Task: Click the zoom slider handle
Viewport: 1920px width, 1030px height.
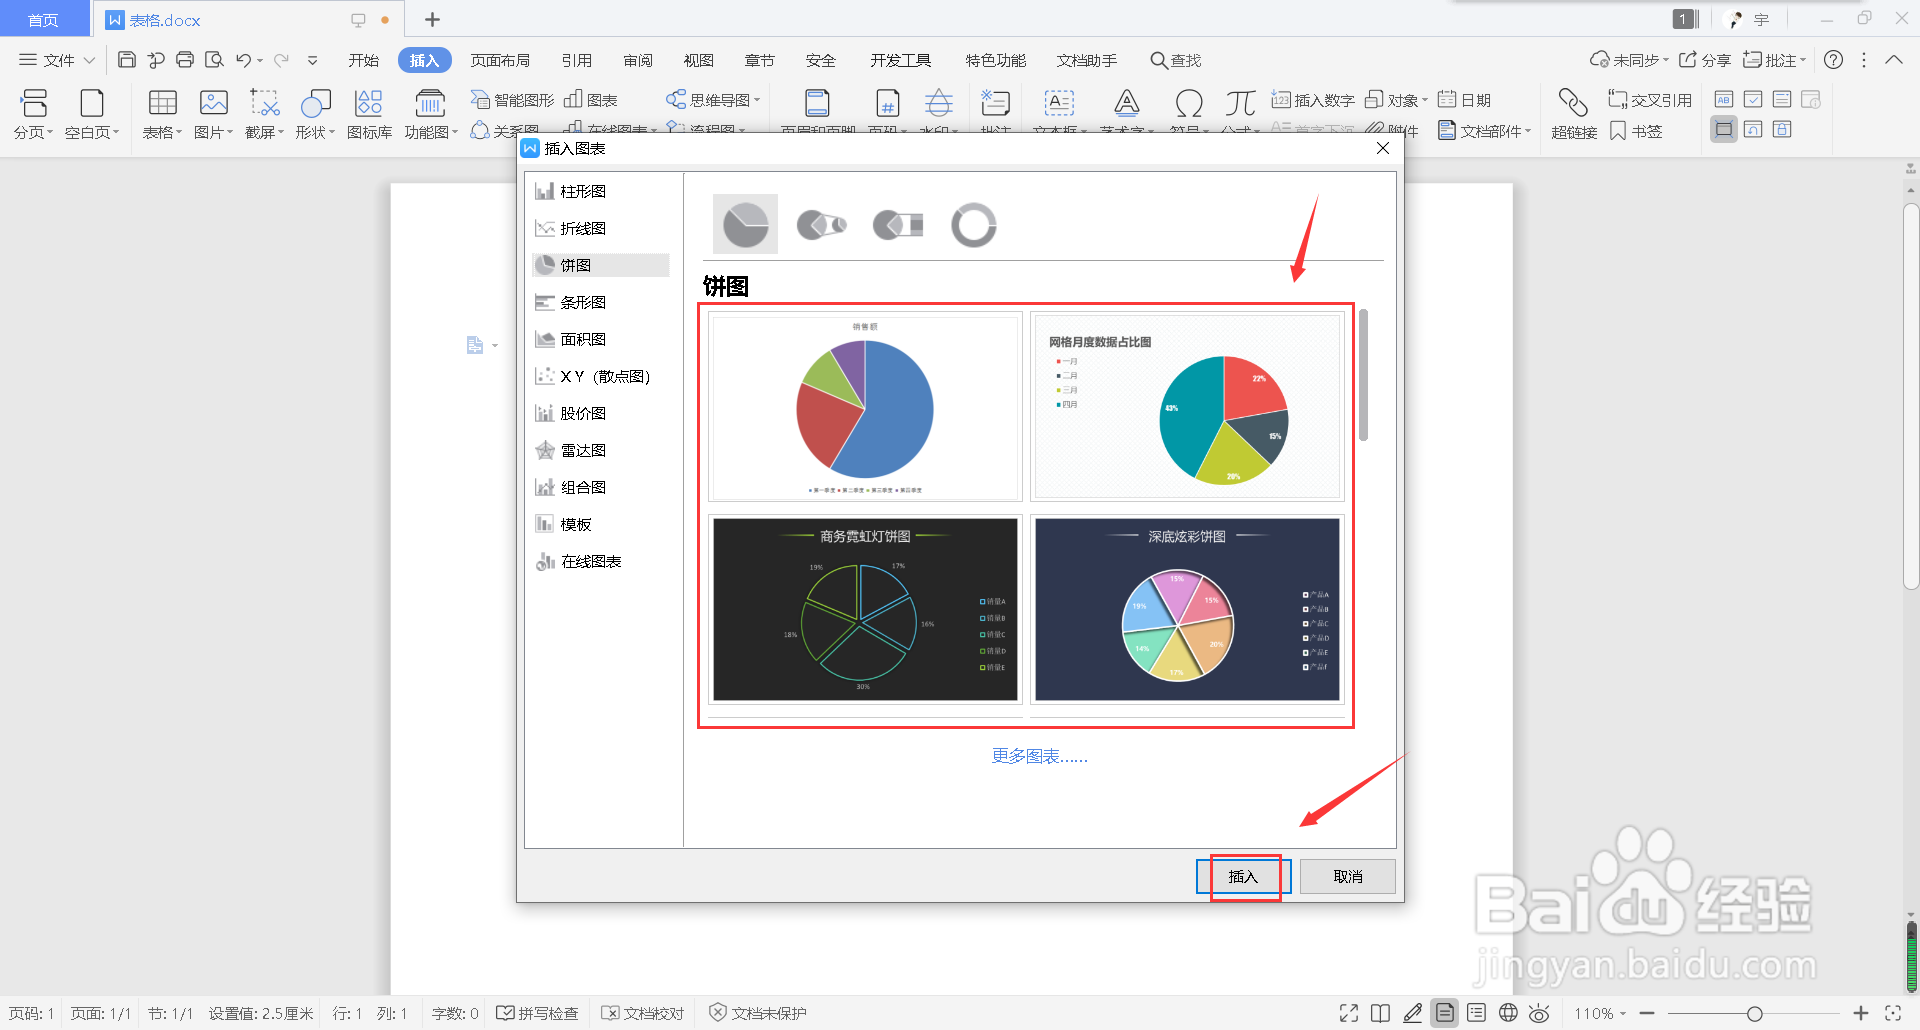Action: coord(1754,1014)
